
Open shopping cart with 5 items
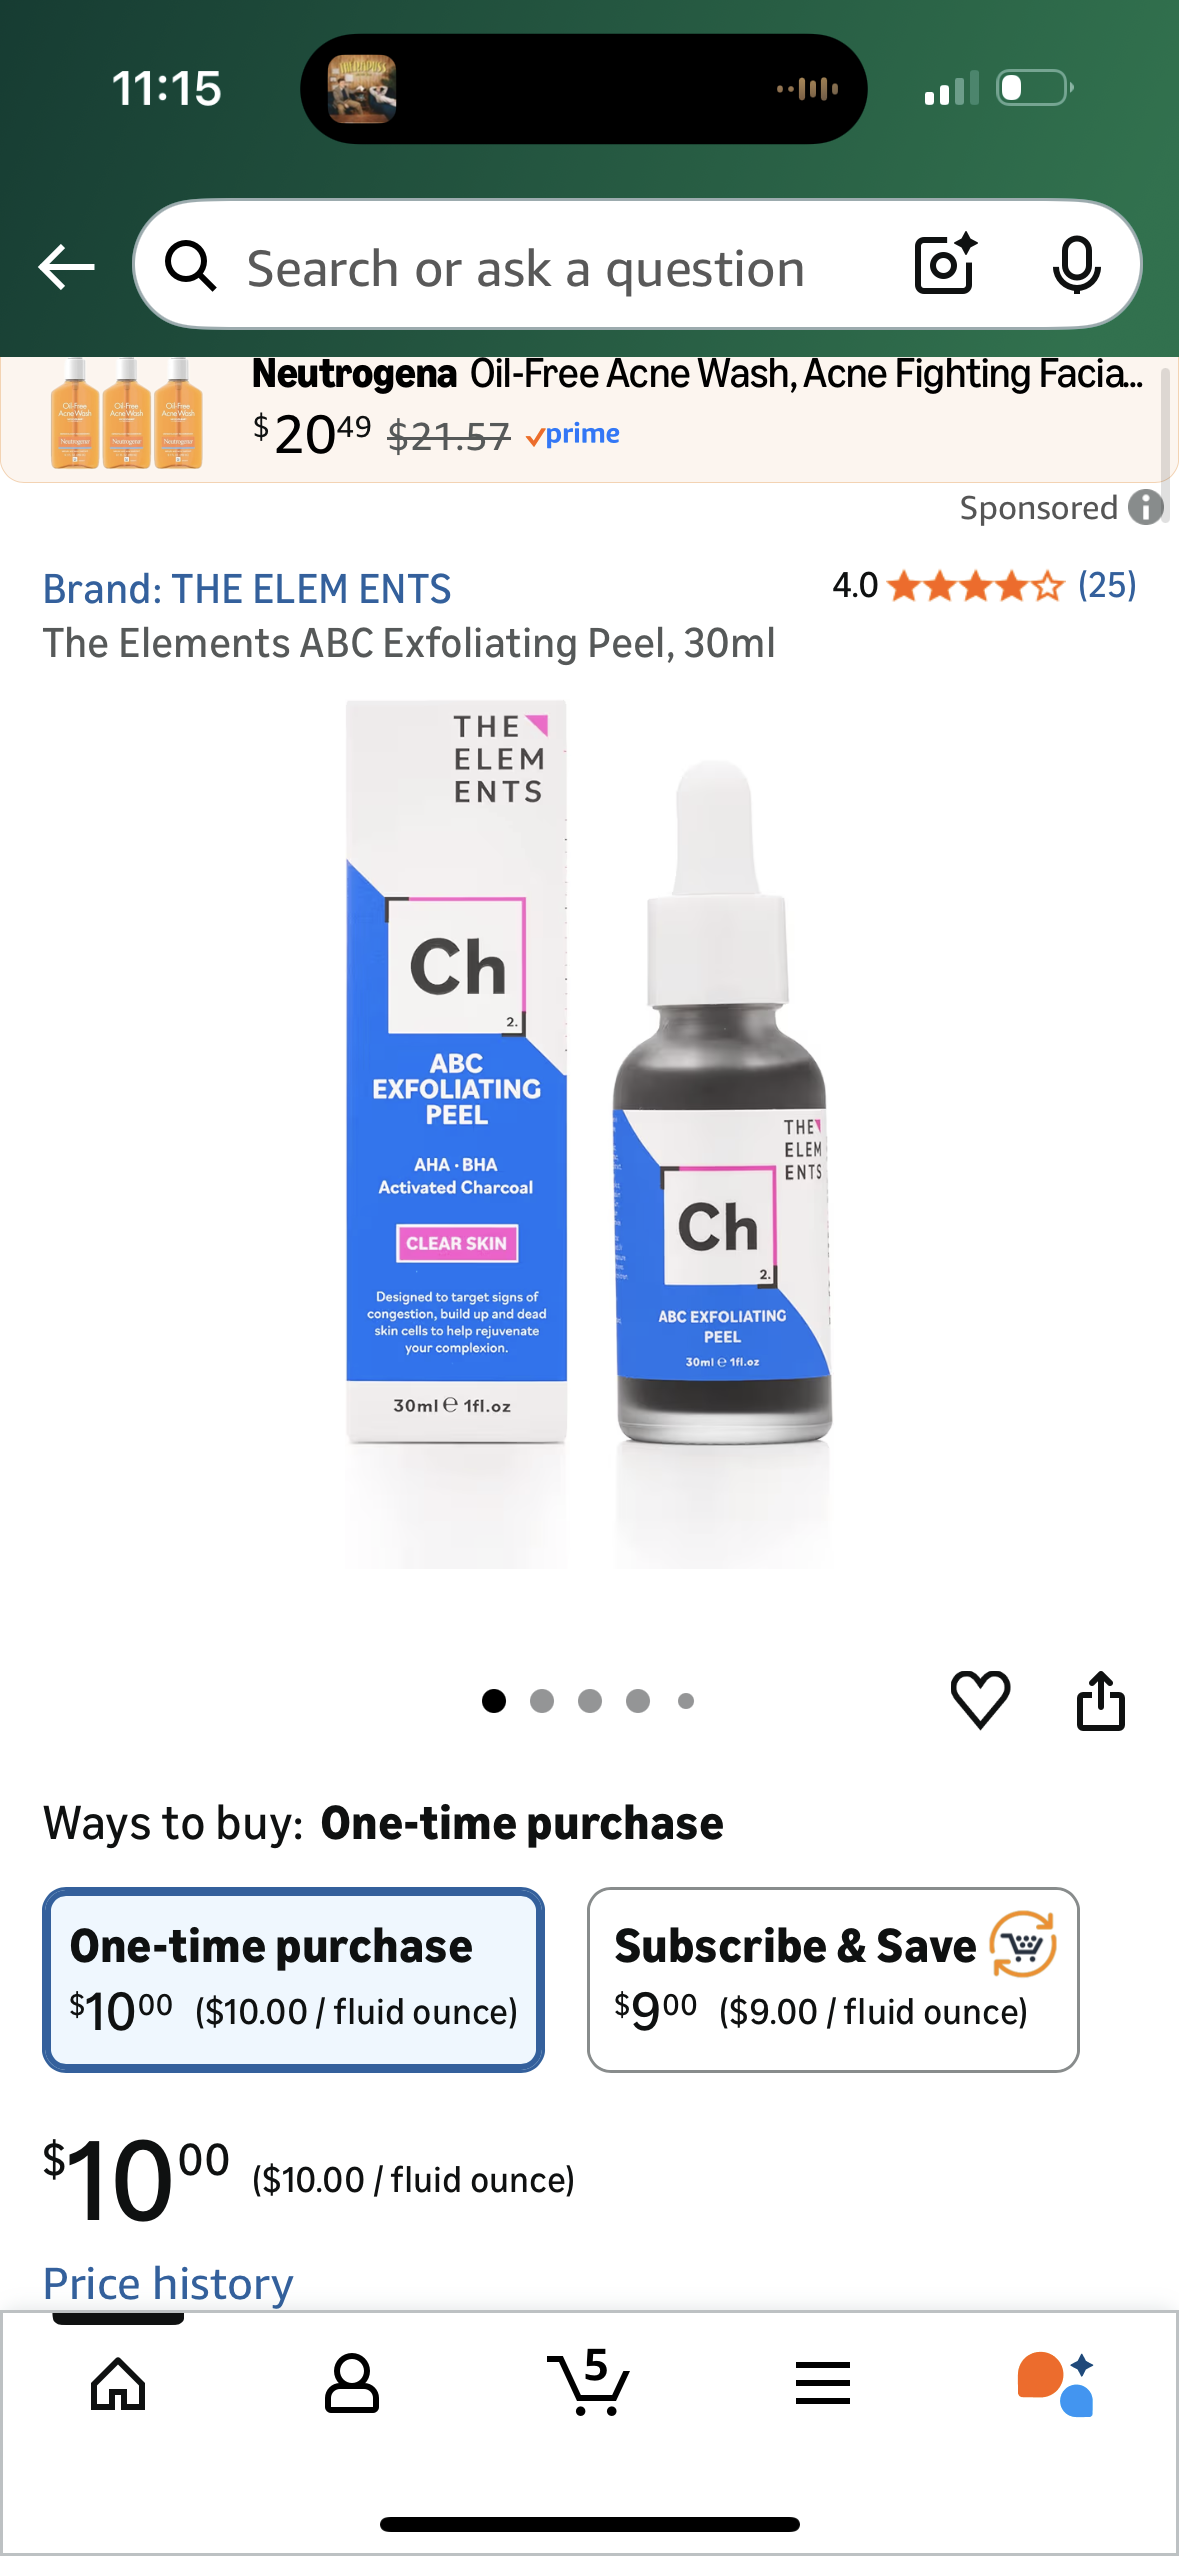click(x=589, y=2382)
